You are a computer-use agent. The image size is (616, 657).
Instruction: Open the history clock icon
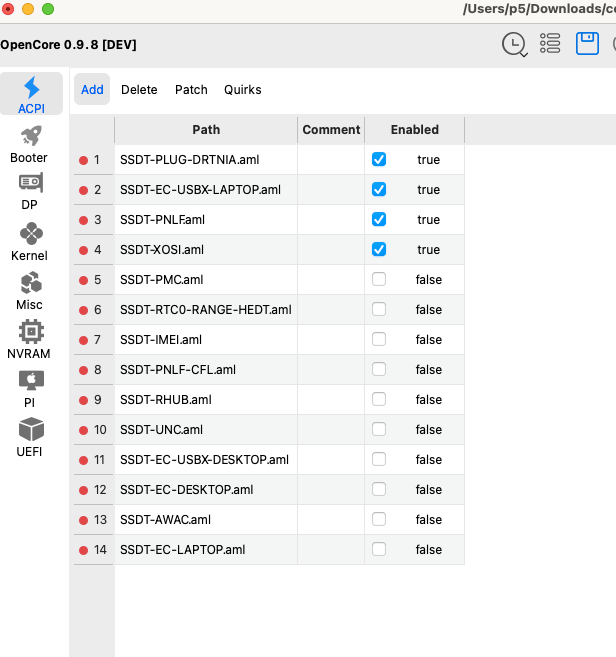point(514,44)
